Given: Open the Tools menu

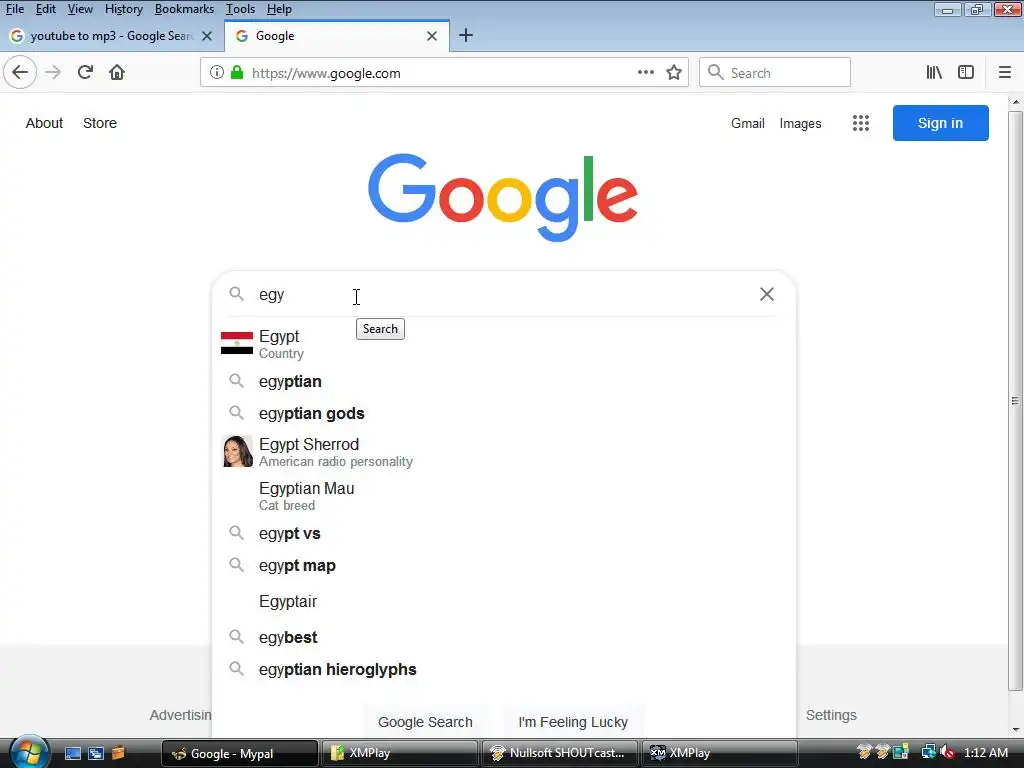Looking at the screenshot, I should (240, 9).
